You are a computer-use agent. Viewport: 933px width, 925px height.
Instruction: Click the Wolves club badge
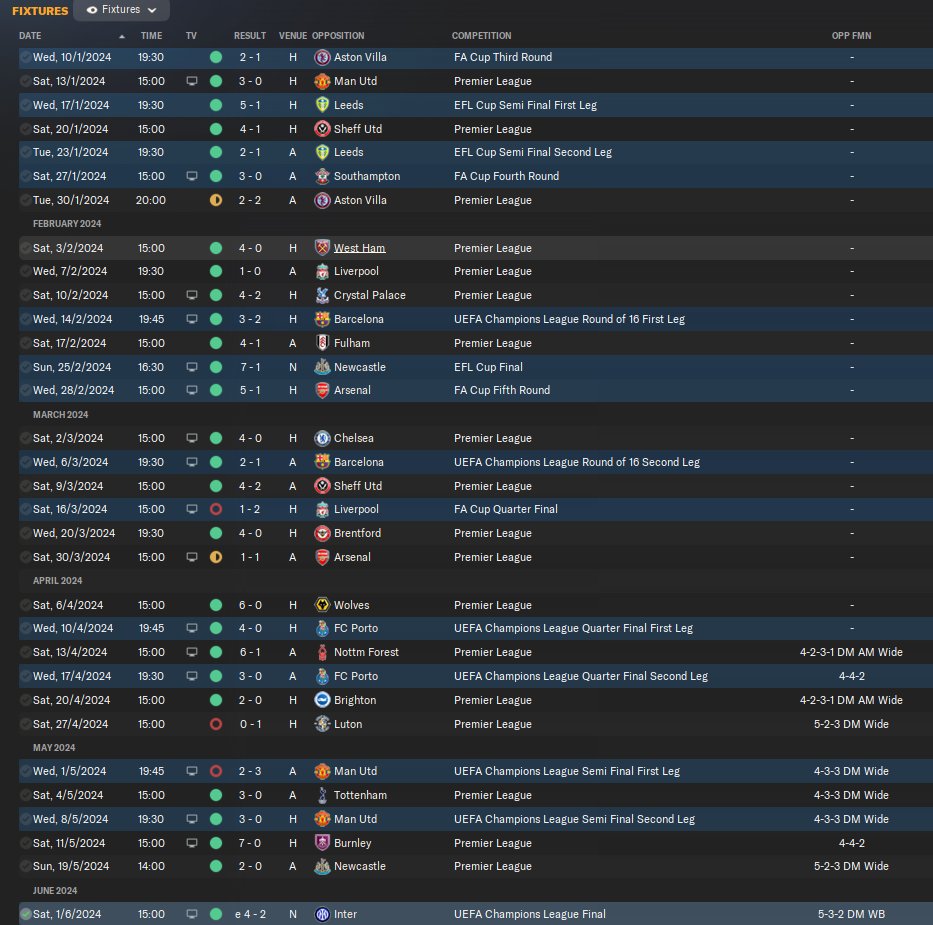322,605
